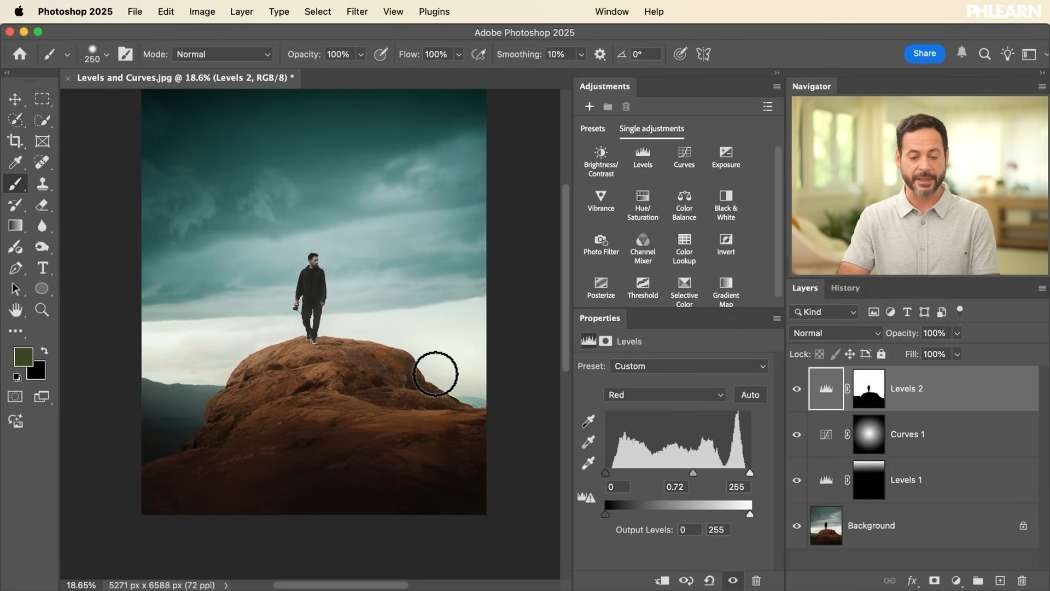Viewport: 1050px width, 591px height.
Task: Open the Image menu
Action: [202, 11]
